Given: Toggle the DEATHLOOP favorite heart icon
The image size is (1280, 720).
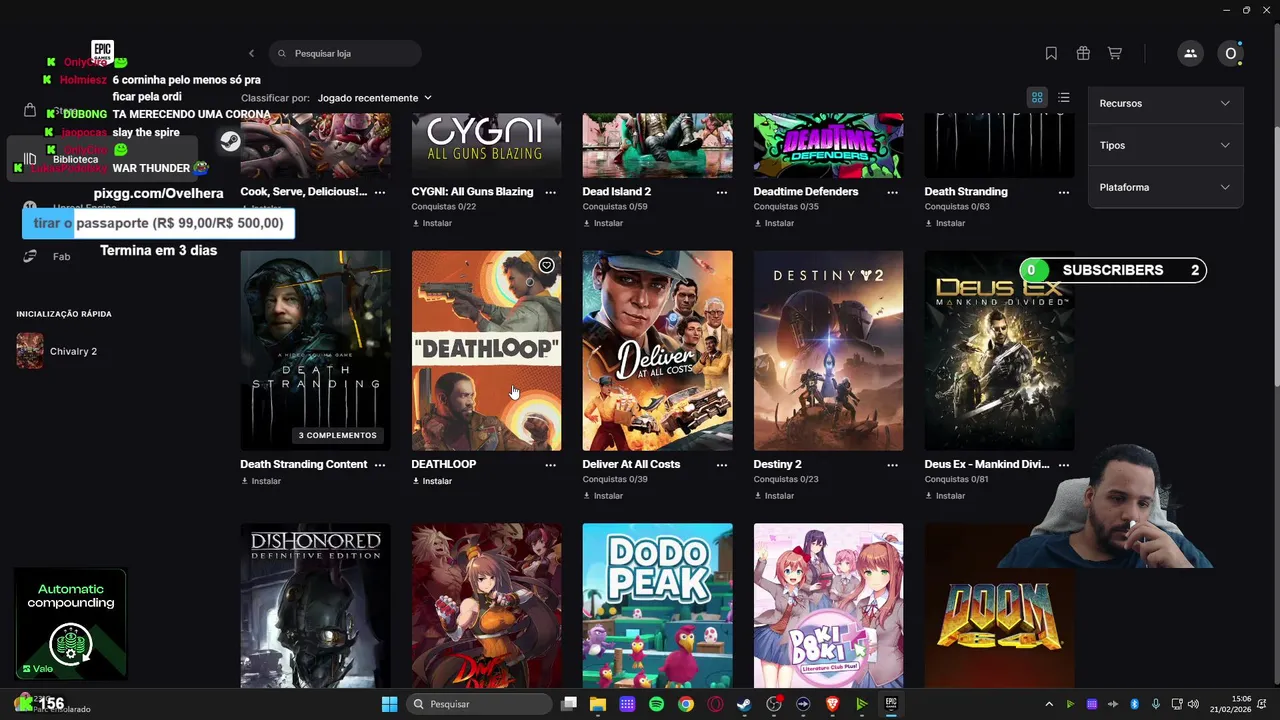Looking at the screenshot, I should [x=546, y=265].
